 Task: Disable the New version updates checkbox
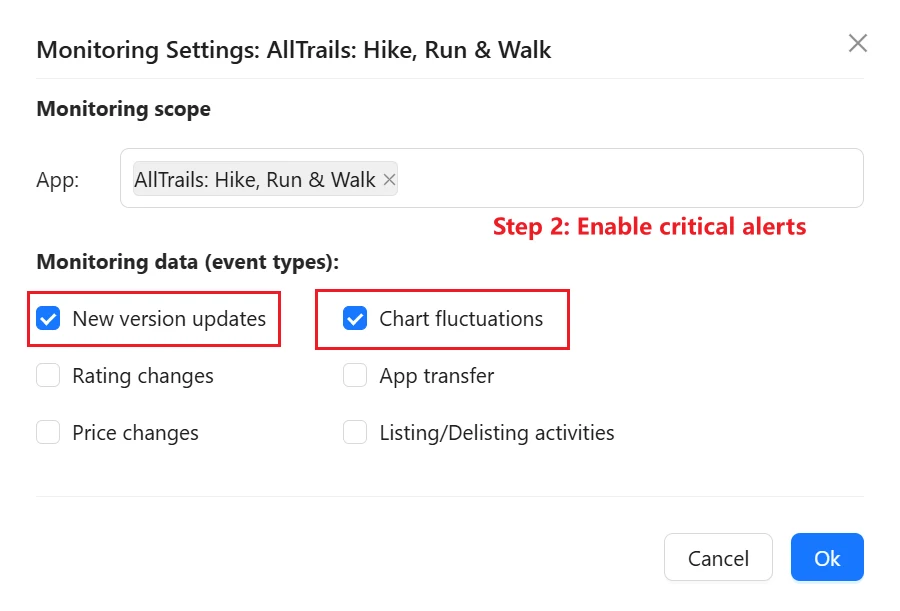click(x=48, y=318)
